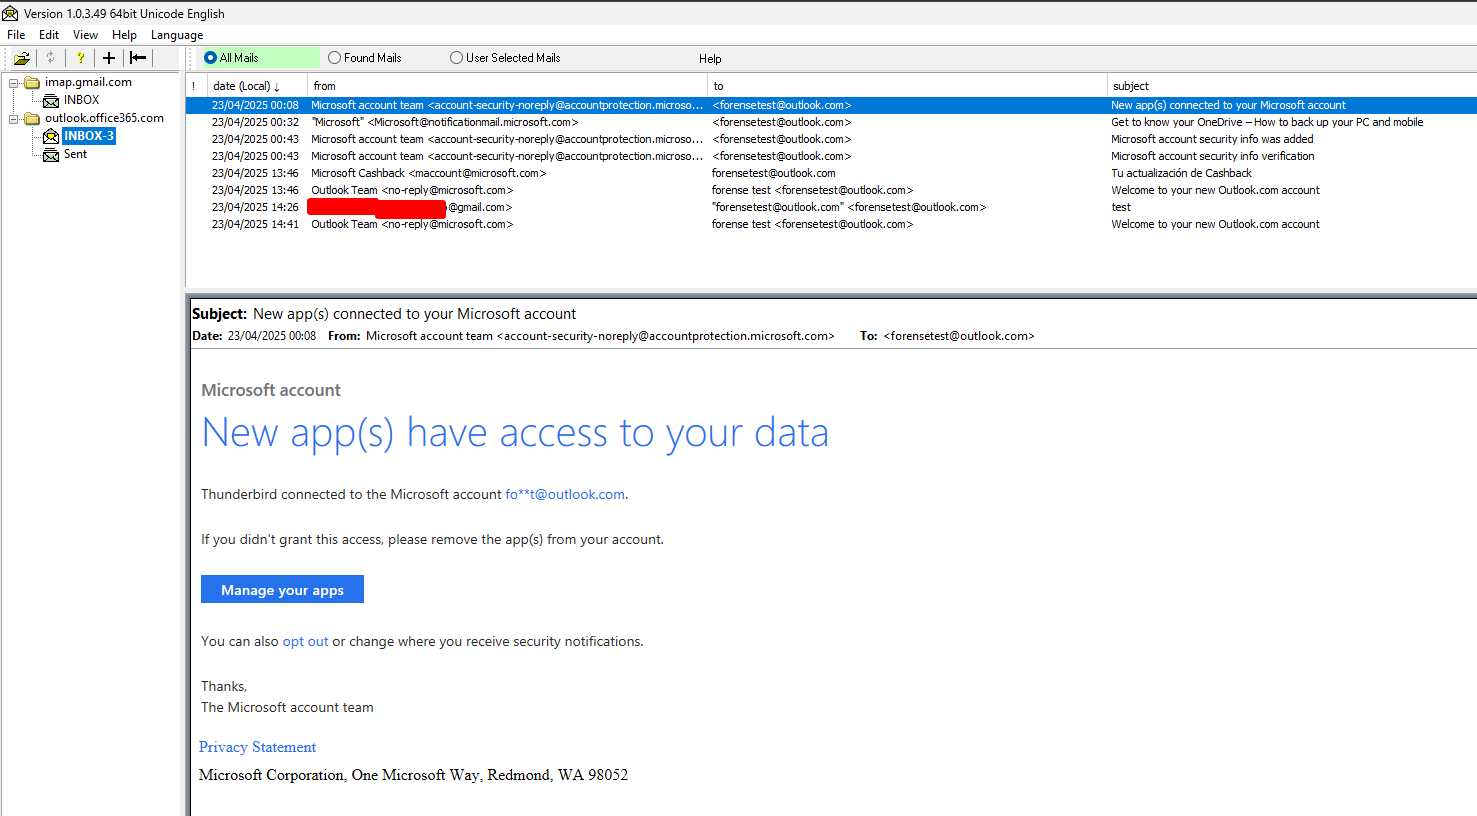1477x816 pixels.
Task: Open the fo**t@outlook.com link
Action: pos(565,494)
